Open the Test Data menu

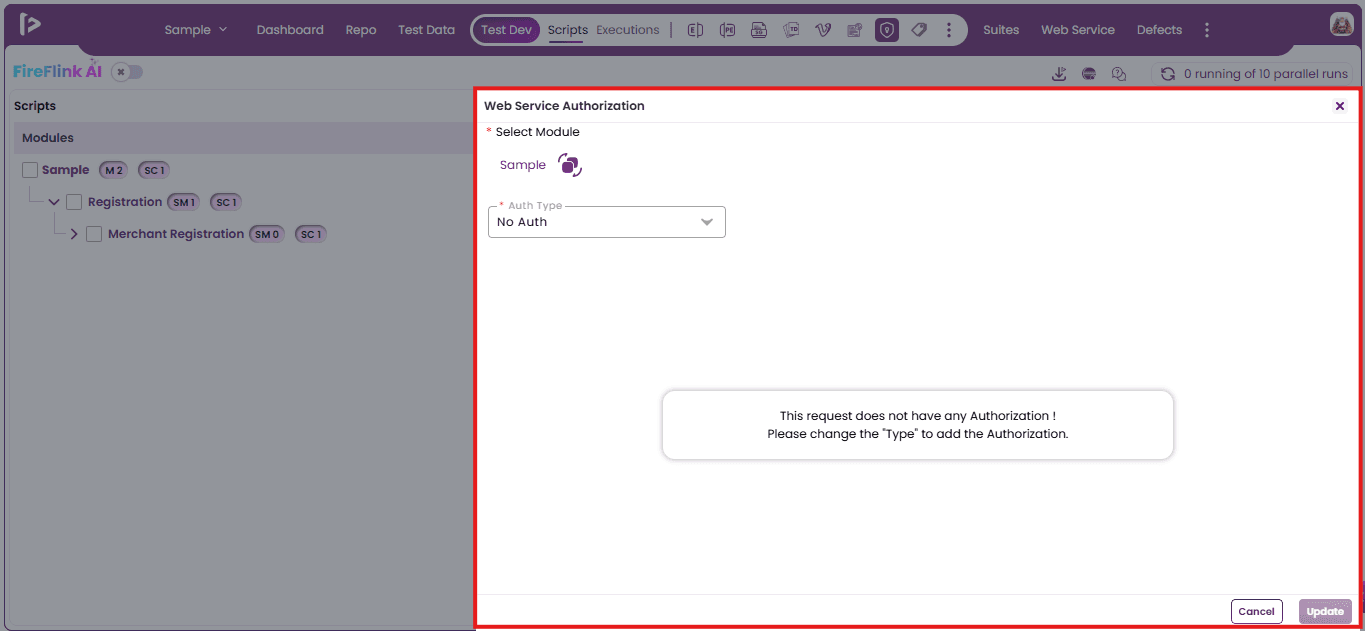click(426, 30)
